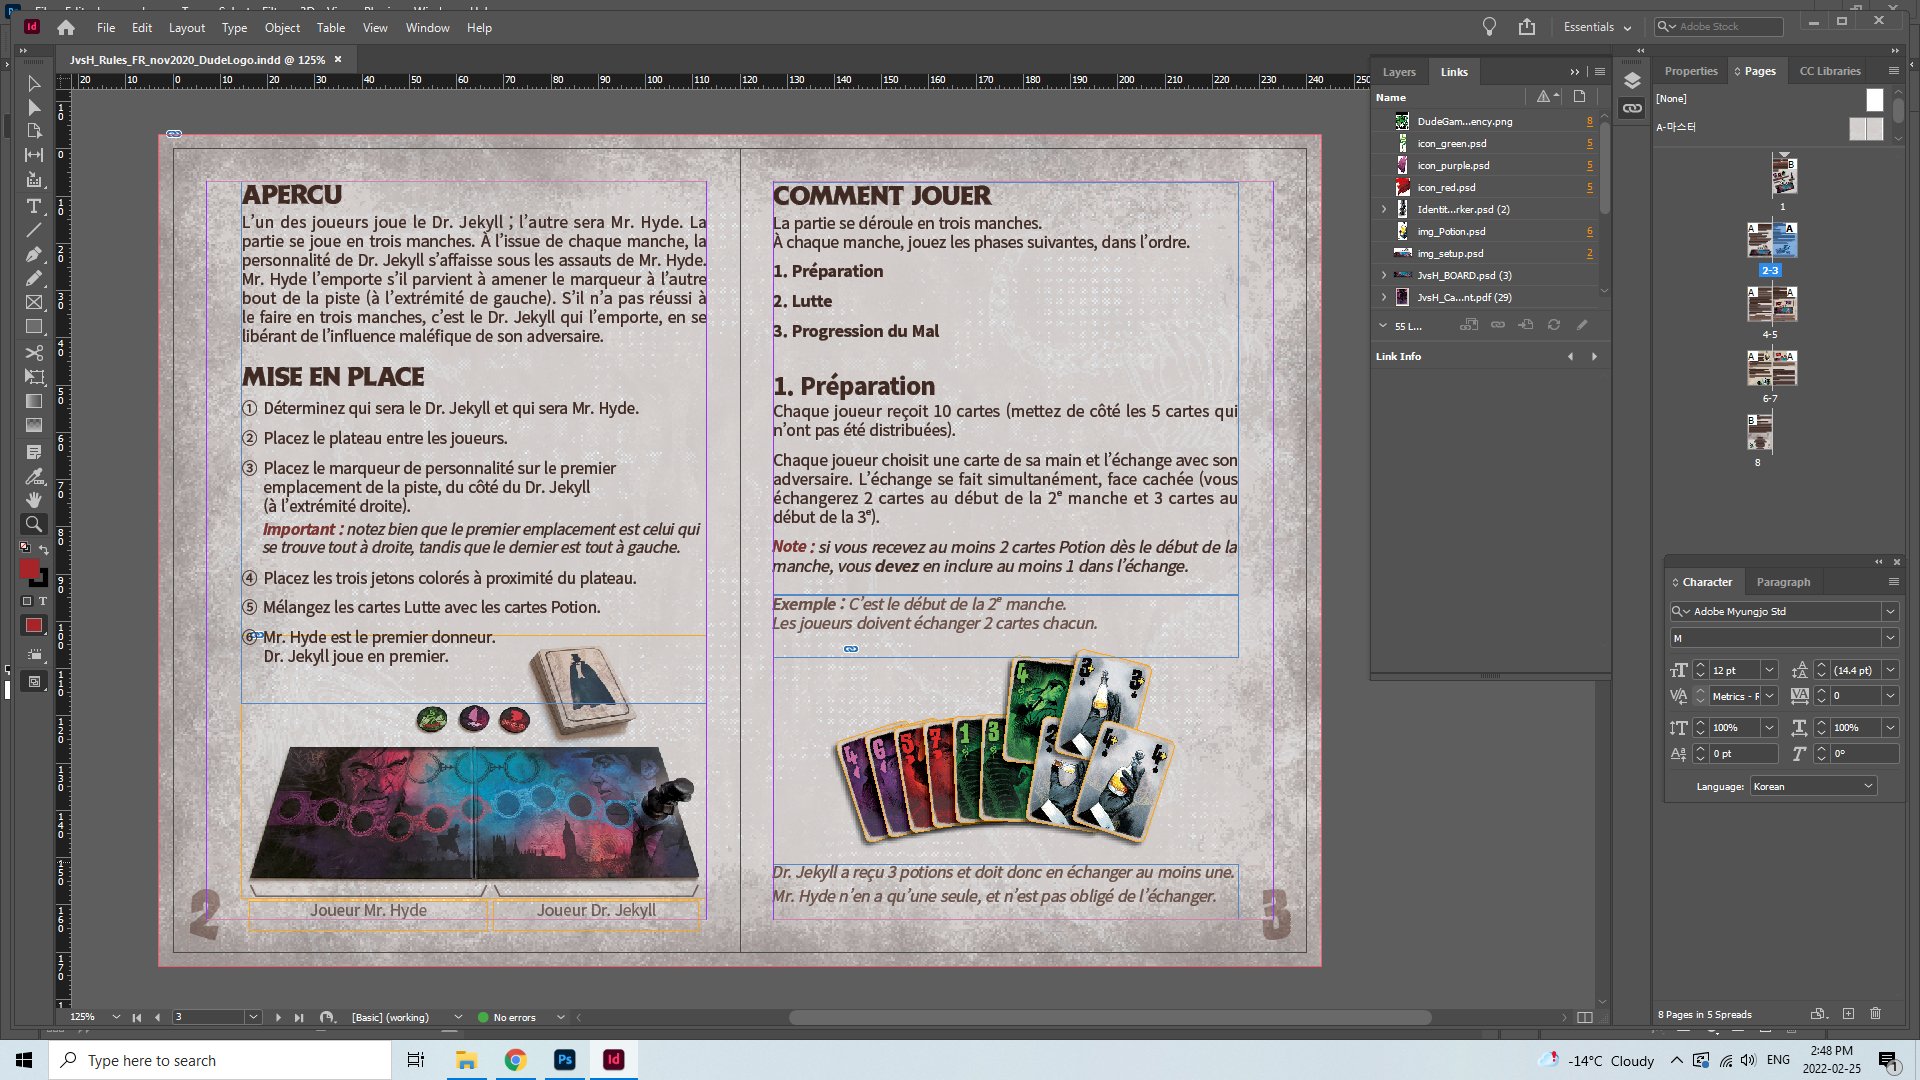Click the fill color red swatch

point(29,569)
